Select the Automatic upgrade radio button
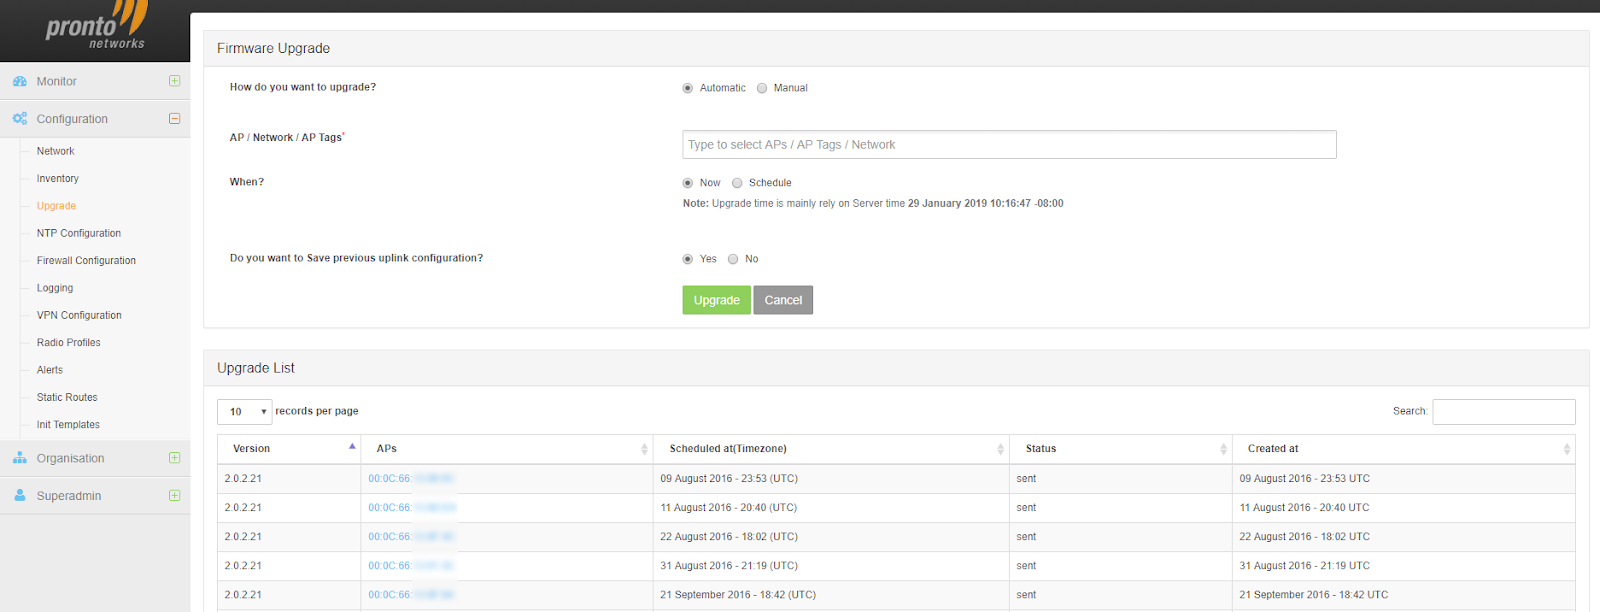 [688, 88]
